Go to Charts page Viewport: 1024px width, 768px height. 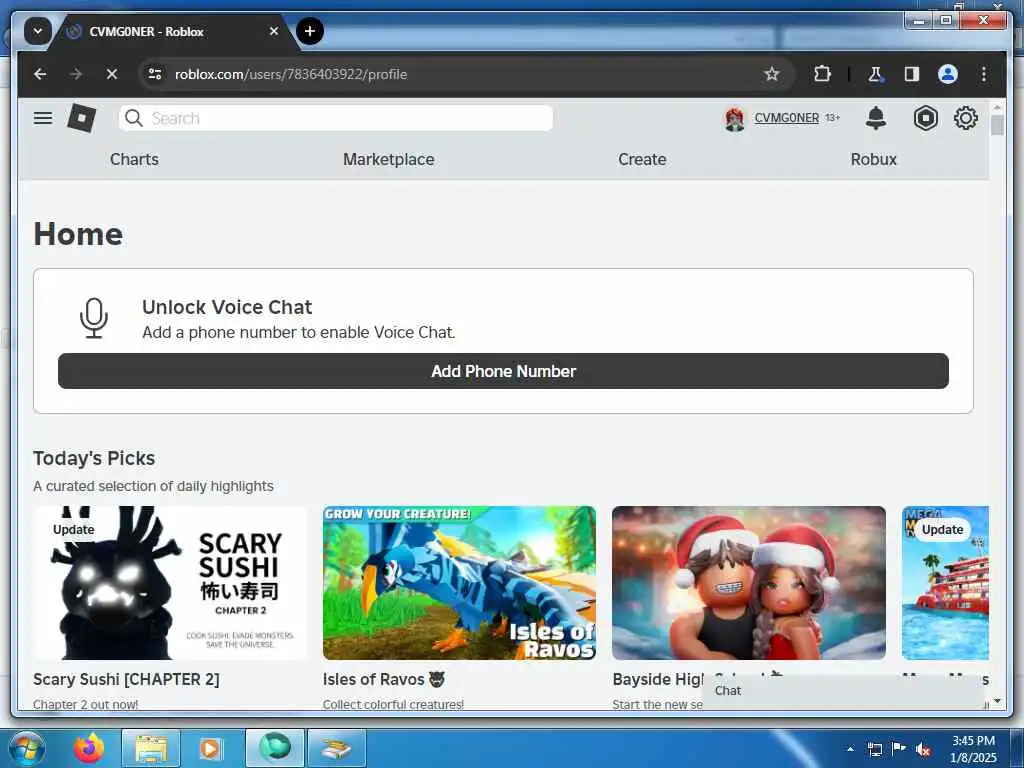[x=134, y=159]
